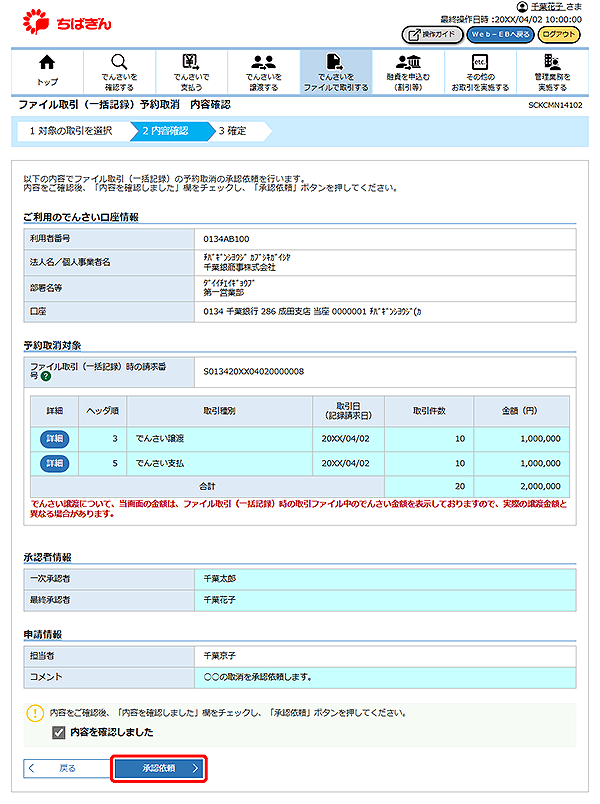The height and width of the screenshot is (804, 600).
Task: Click final approver 千葉花子 value
Action: 219,600
